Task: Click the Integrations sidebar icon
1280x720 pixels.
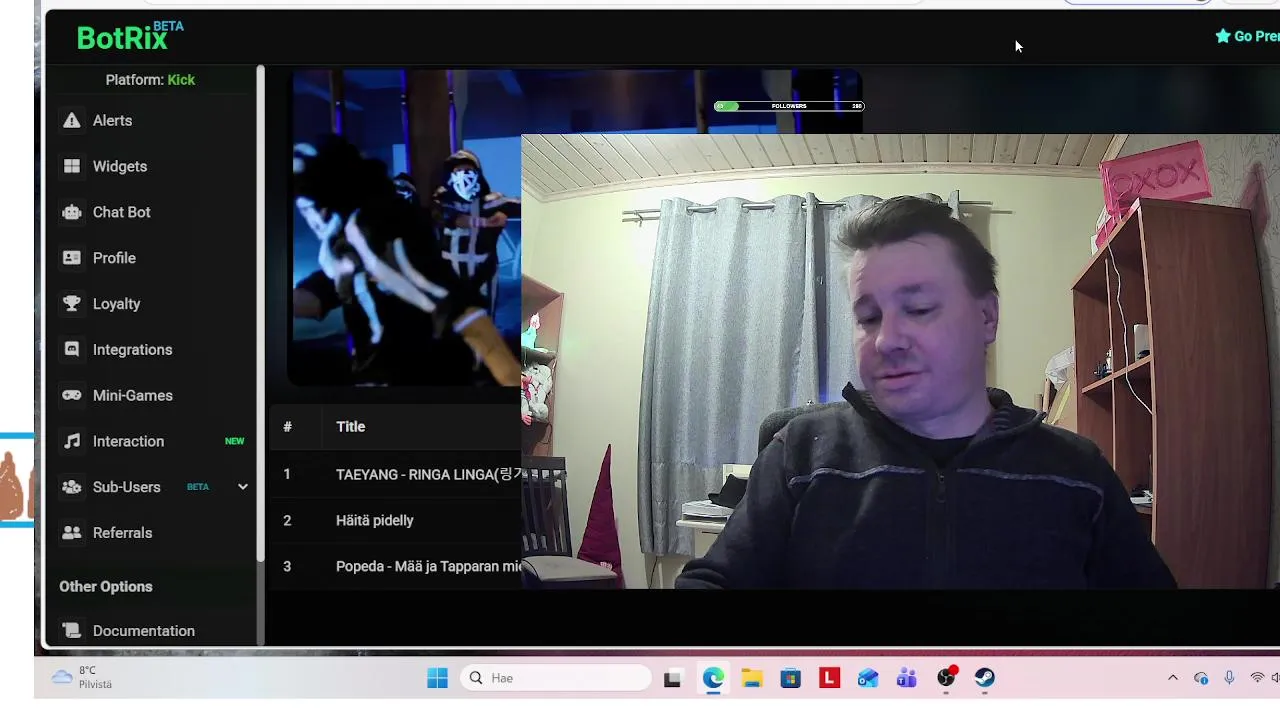Action: [x=72, y=350]
